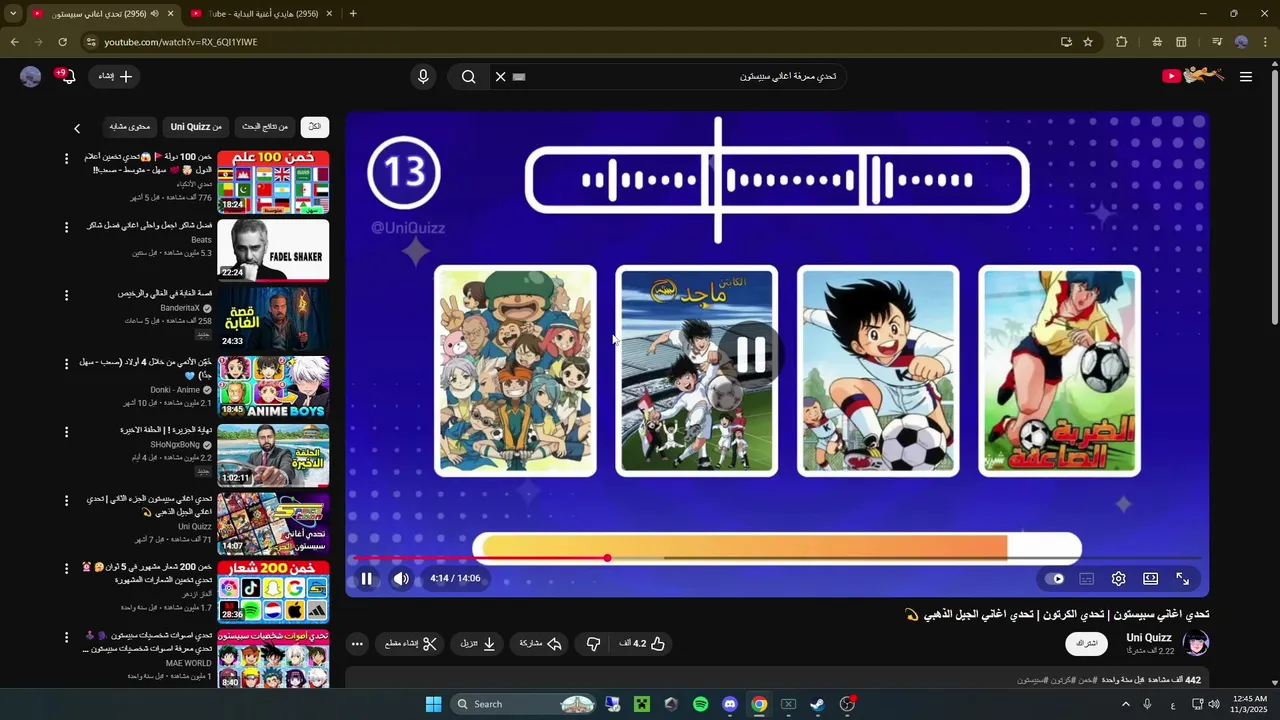Click the إنشاء create button
This screenshot has width=1280, height=720.
point(116,76)
